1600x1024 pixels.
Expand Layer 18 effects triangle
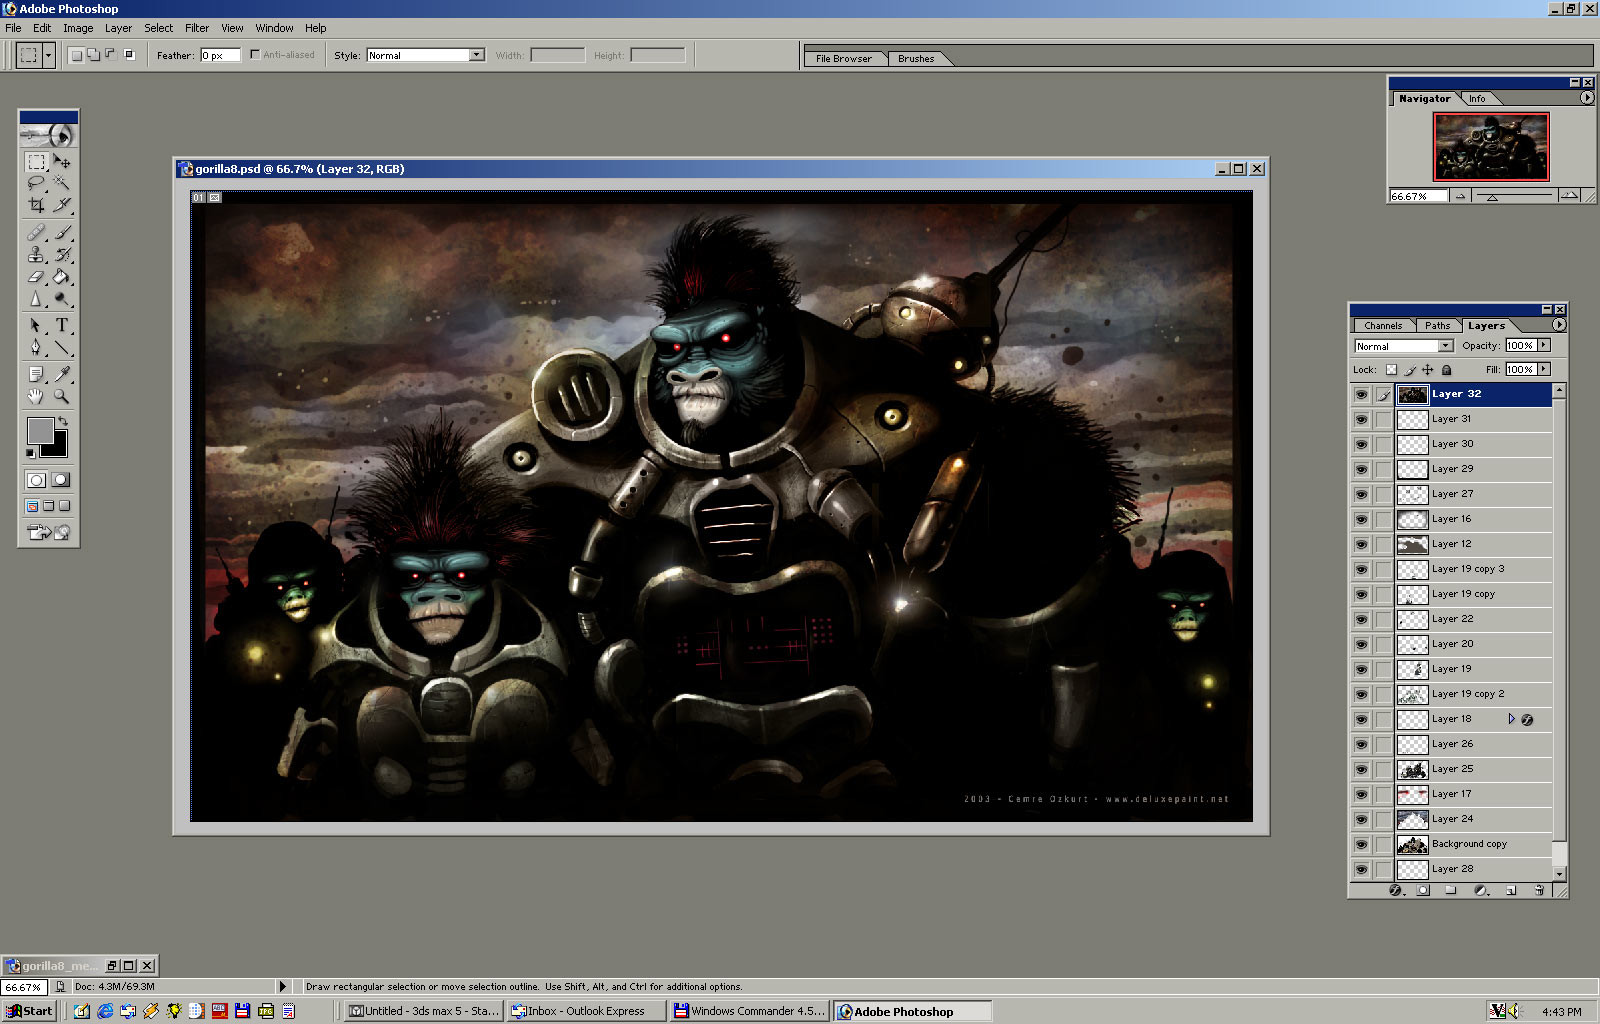pos(1511,719)
